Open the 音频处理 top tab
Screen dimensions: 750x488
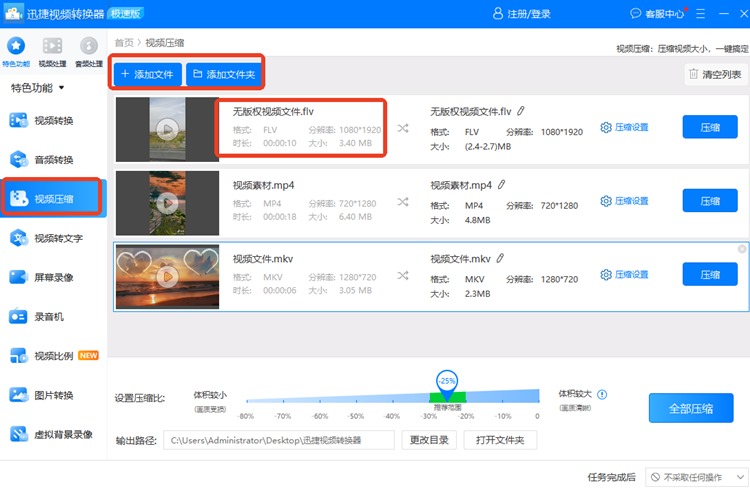[x=88, y=52]
